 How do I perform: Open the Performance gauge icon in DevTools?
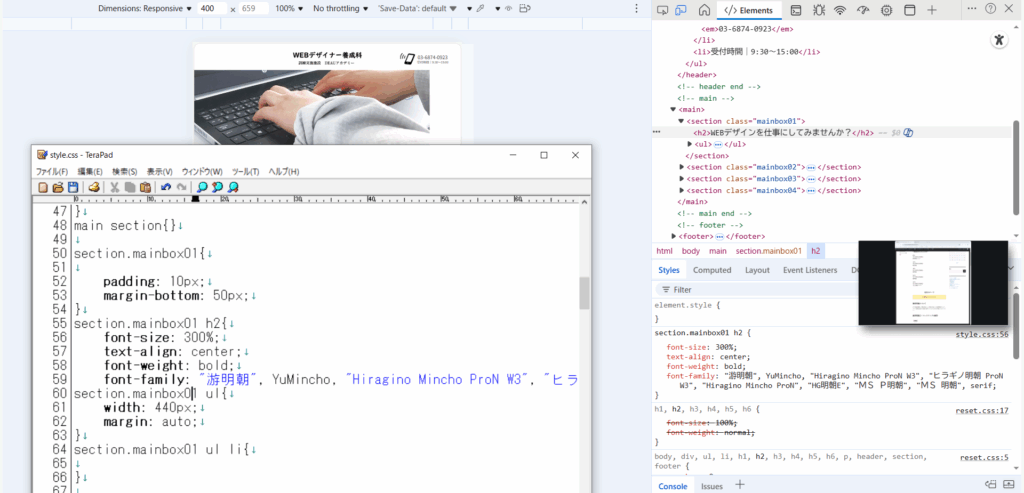863,10
